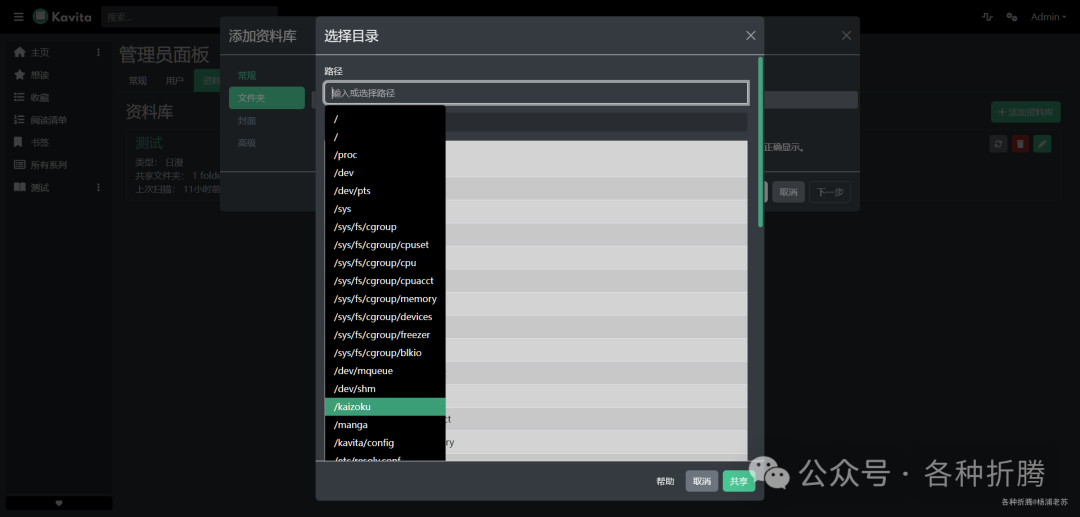Click the 添加资料库 button
Viewport: 1080px width, 517px height.
(x=1026, y=112)
